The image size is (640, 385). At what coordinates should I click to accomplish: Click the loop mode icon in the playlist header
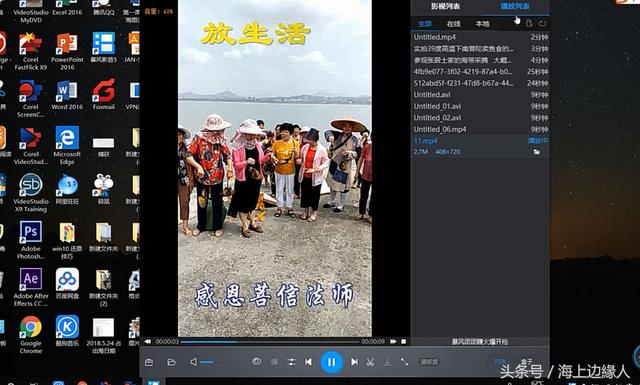[x=542, y=23]
